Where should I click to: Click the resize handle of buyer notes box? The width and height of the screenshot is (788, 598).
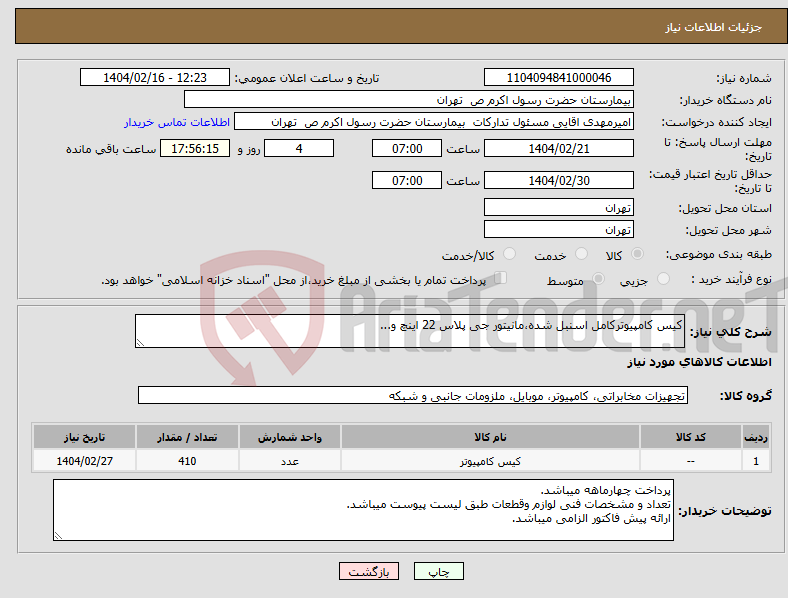coord(58,536)
